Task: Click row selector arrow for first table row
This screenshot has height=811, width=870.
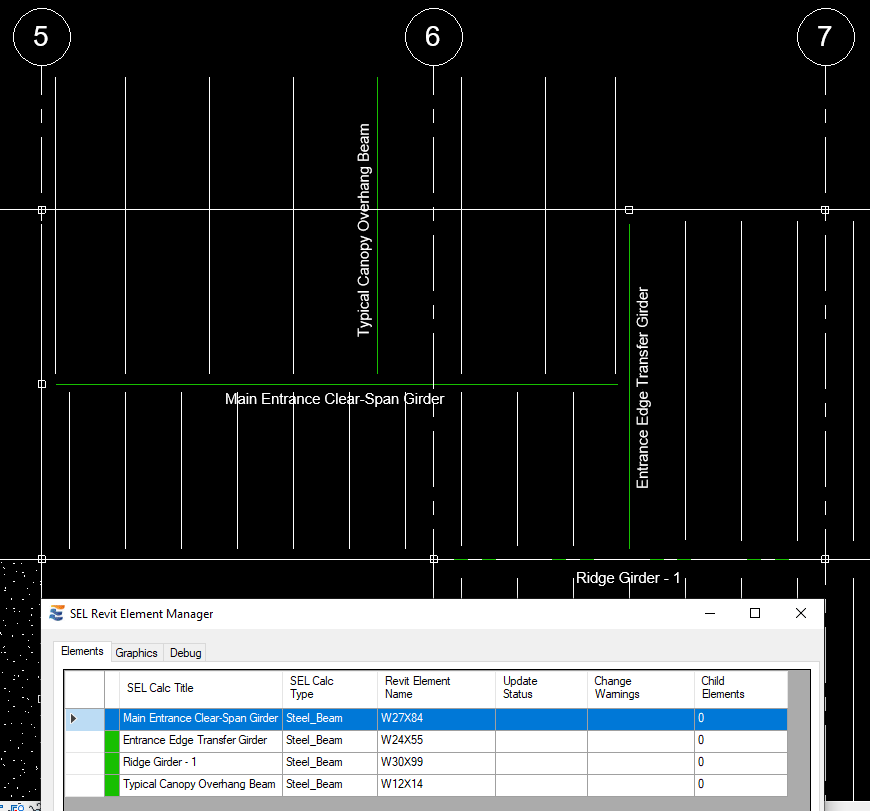Action: (x=74, y=719)
